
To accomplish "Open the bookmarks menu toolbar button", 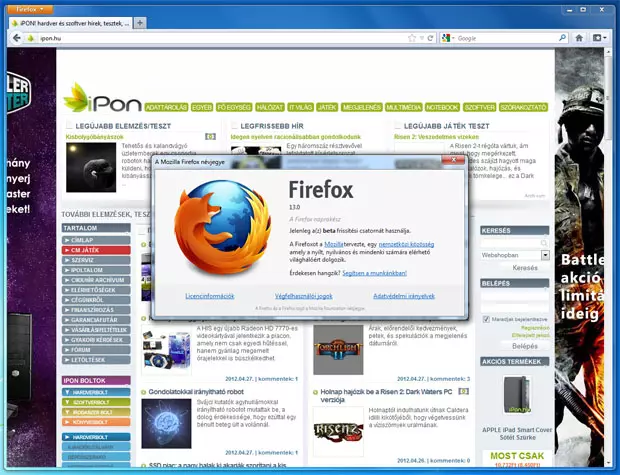I will [599, 38].
